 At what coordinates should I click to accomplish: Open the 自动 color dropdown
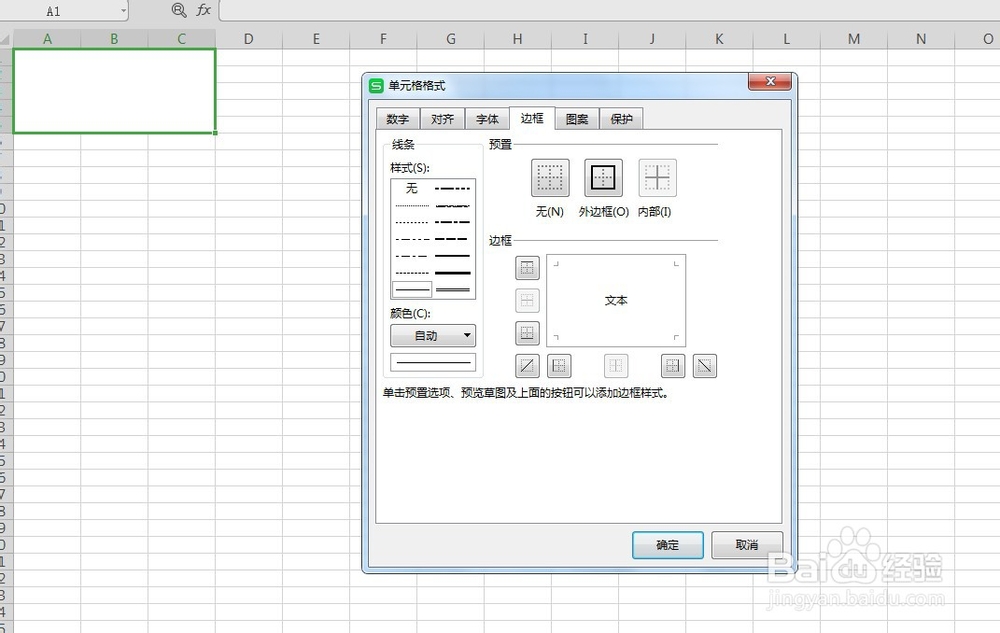(433, 335)
